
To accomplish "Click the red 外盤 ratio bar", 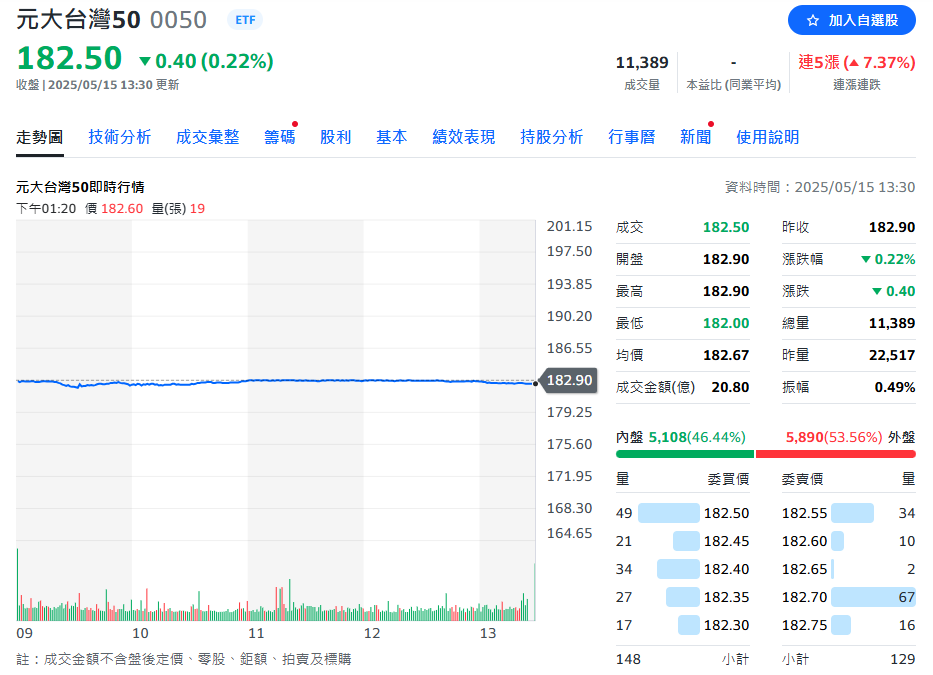I will pyautogui.click(x=835, y=454).
